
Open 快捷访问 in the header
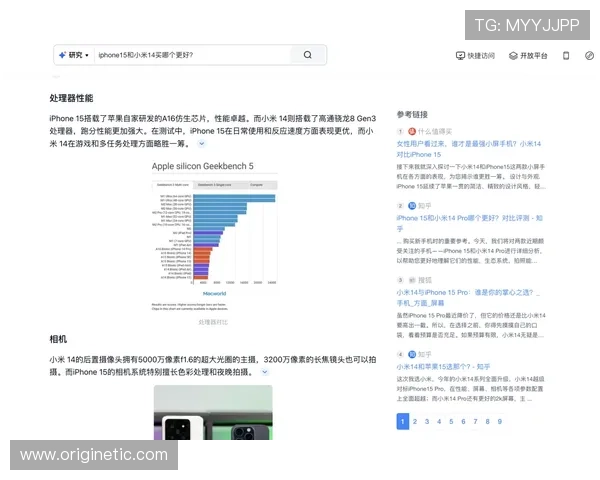click(x=475, y=56)
